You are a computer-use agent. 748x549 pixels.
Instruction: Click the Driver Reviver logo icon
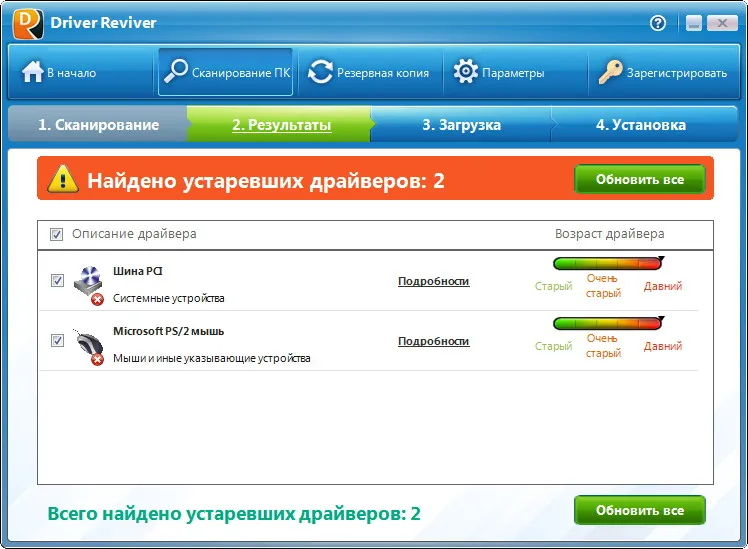[x=28, y=23]
